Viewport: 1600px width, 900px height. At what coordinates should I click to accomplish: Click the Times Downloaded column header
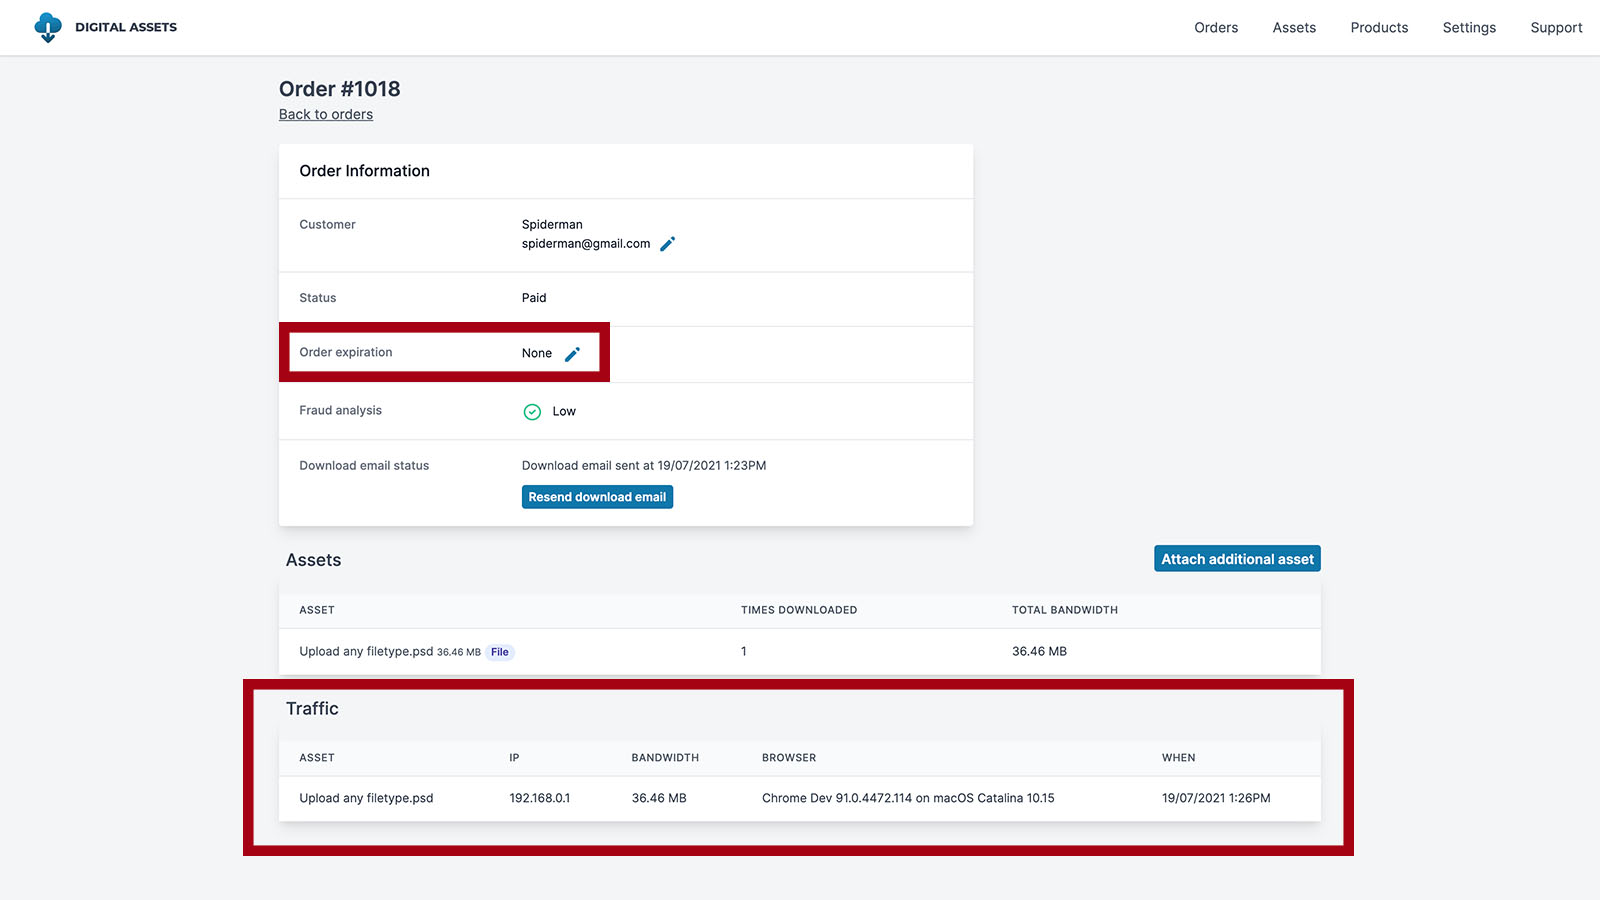point(798,610)
